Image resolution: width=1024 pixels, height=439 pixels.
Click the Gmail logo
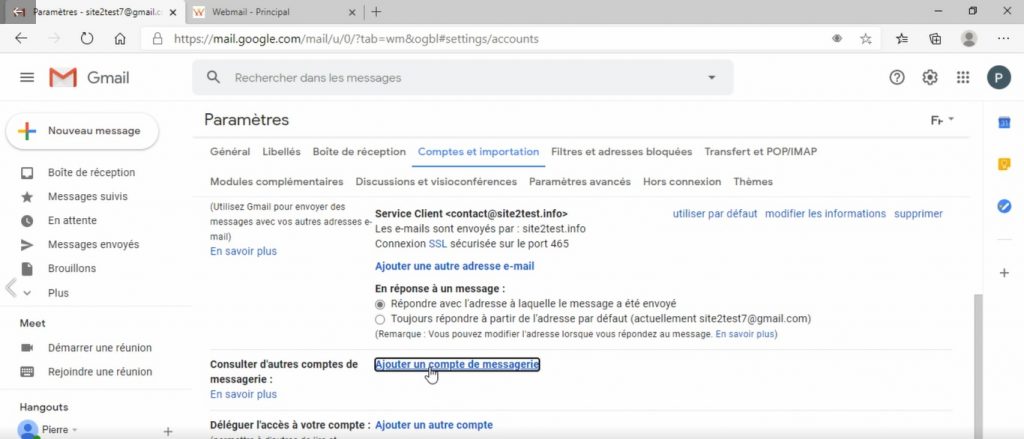tap(89, 78)
